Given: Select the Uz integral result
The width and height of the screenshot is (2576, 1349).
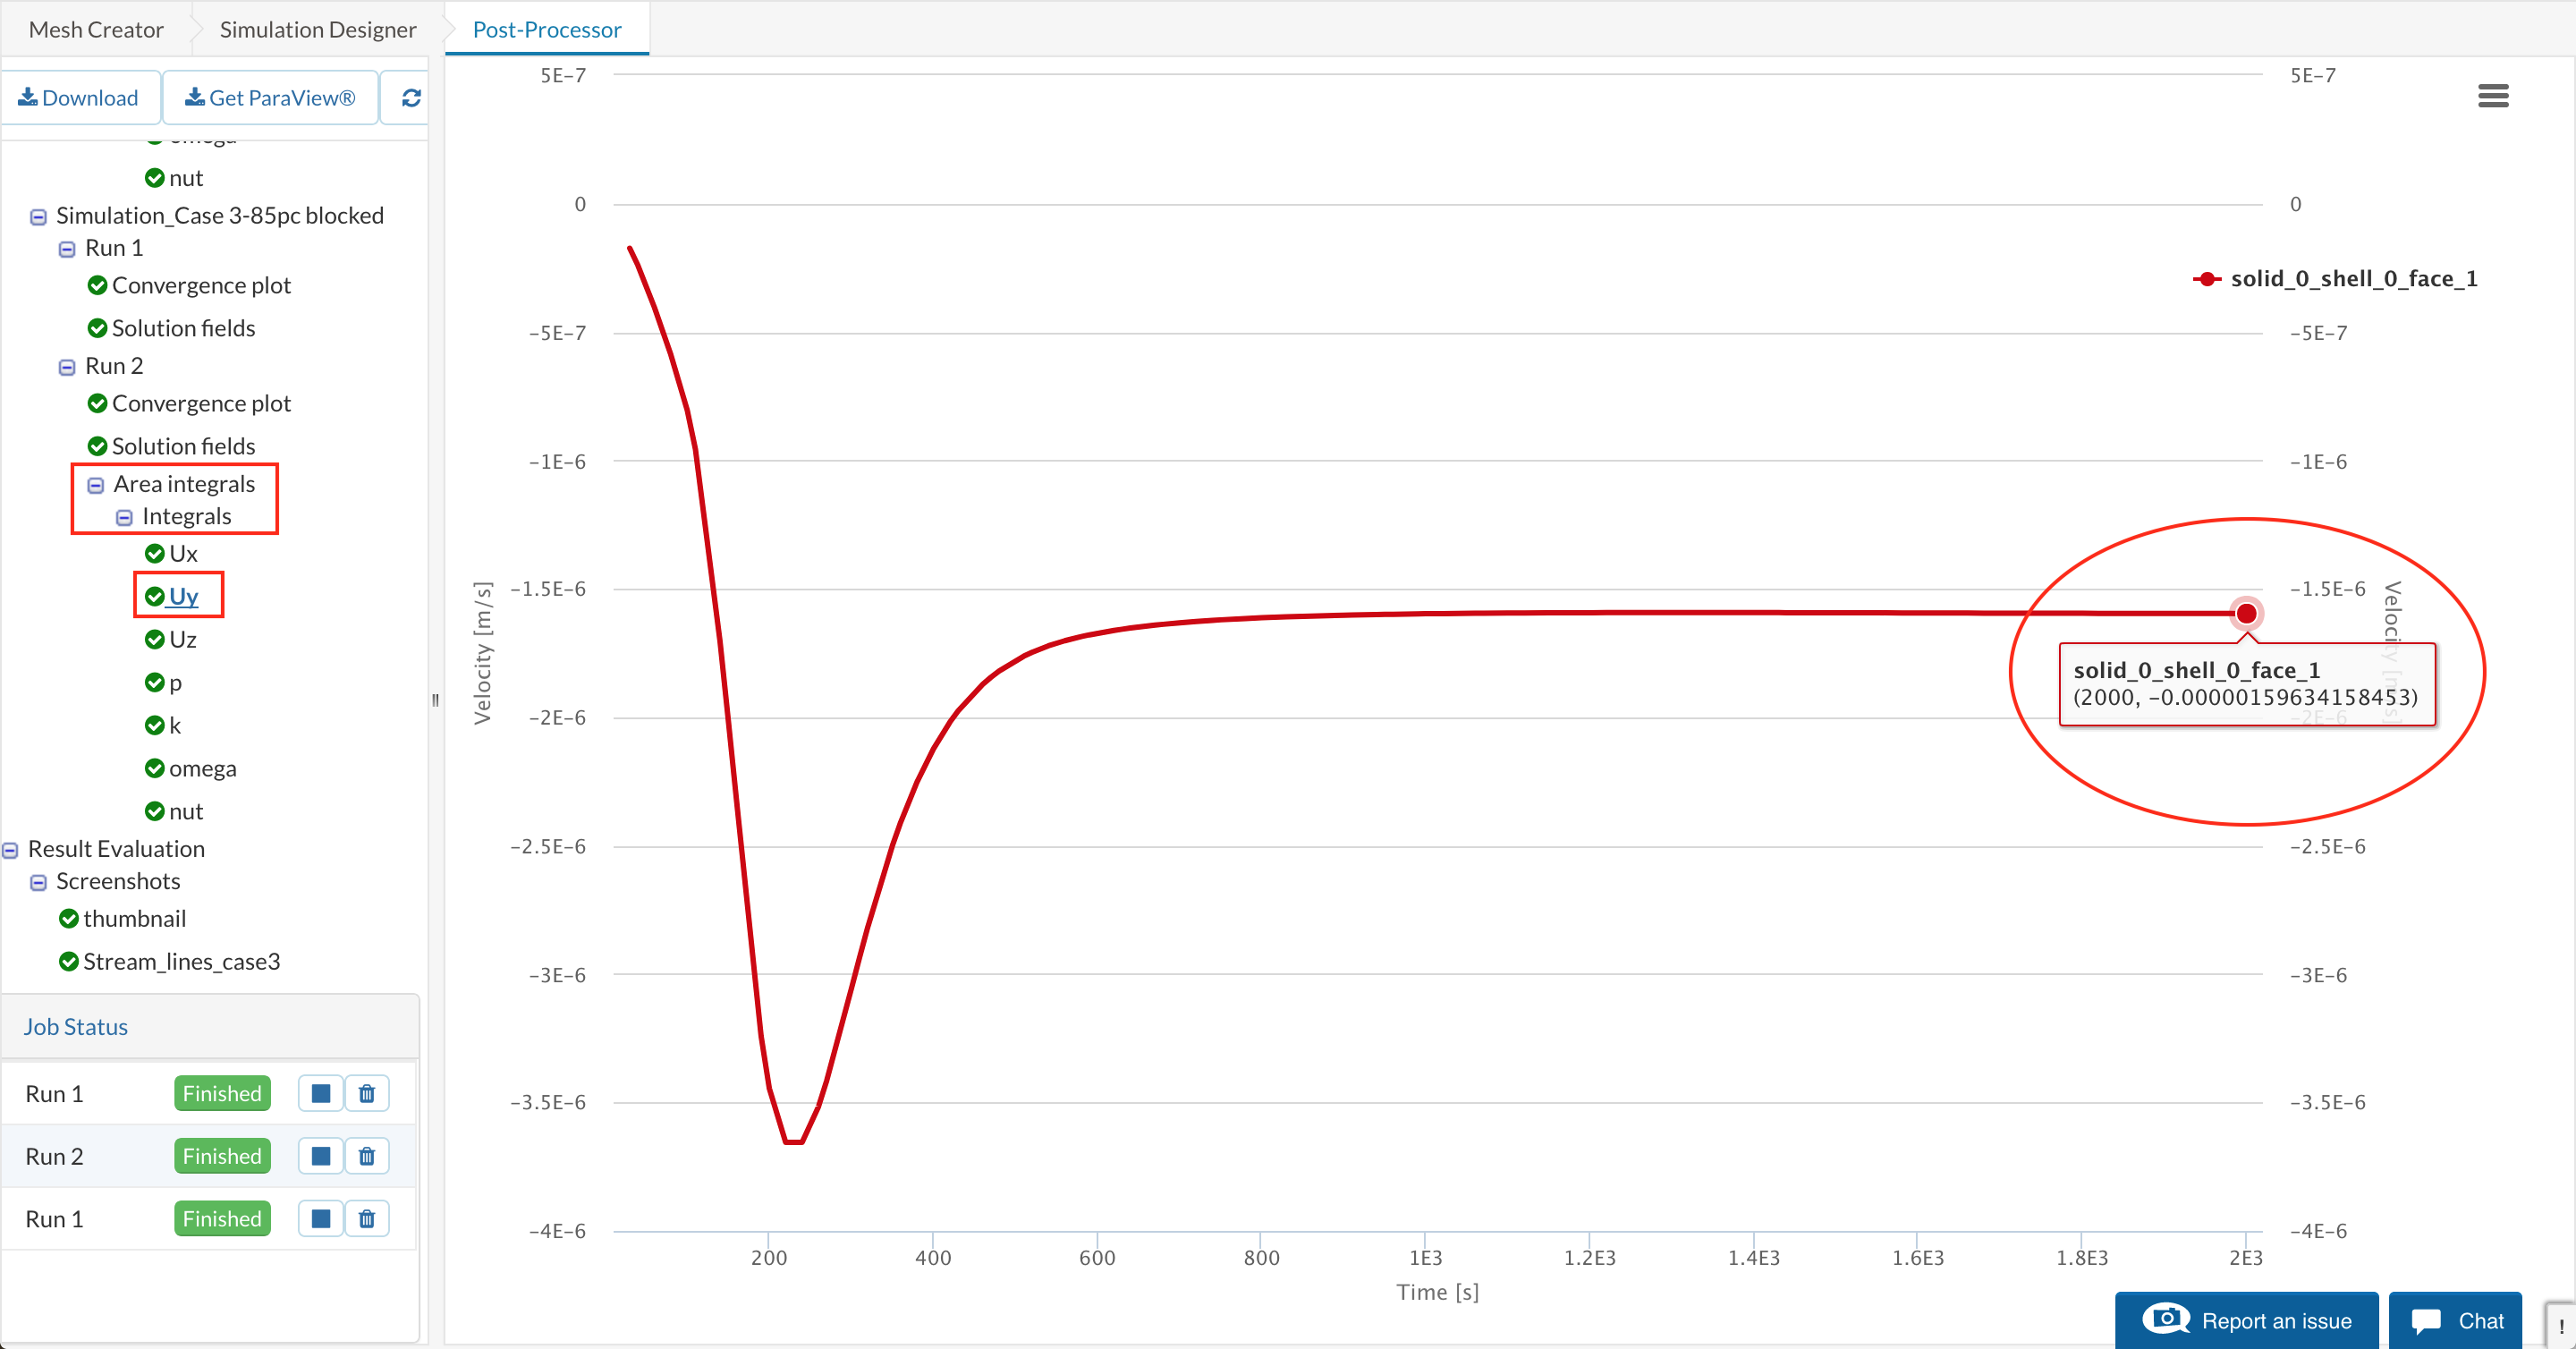Looking at the screenshot, I should click(182, 639).
